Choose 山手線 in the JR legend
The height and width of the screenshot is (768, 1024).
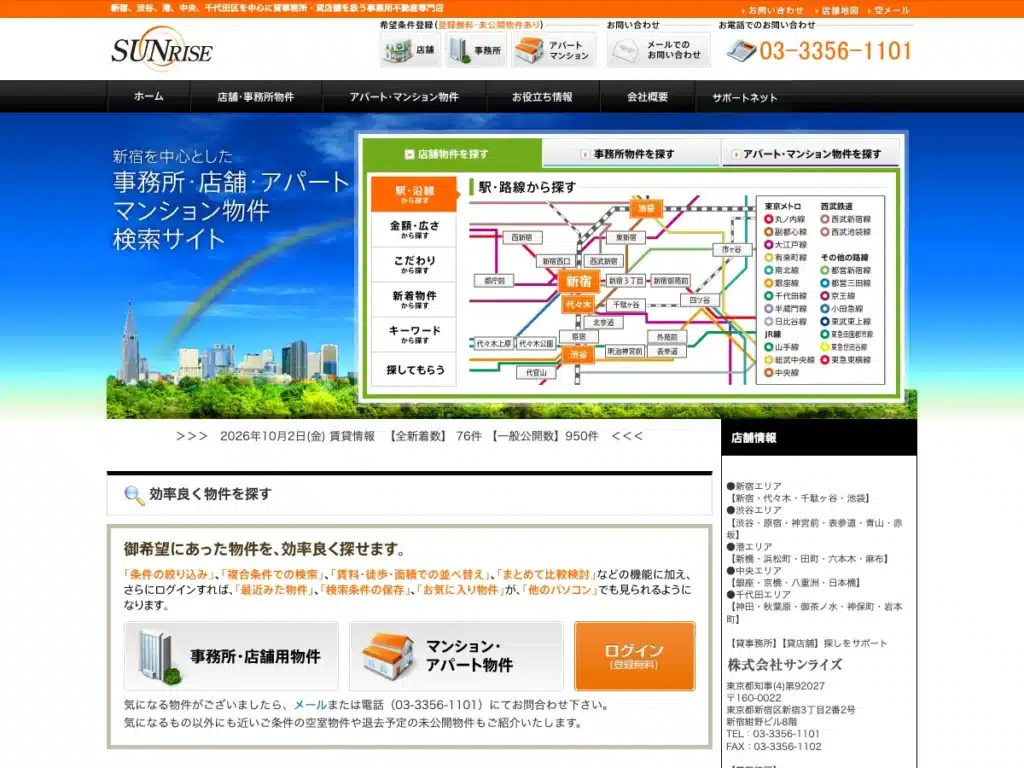[x=782, y=347]
